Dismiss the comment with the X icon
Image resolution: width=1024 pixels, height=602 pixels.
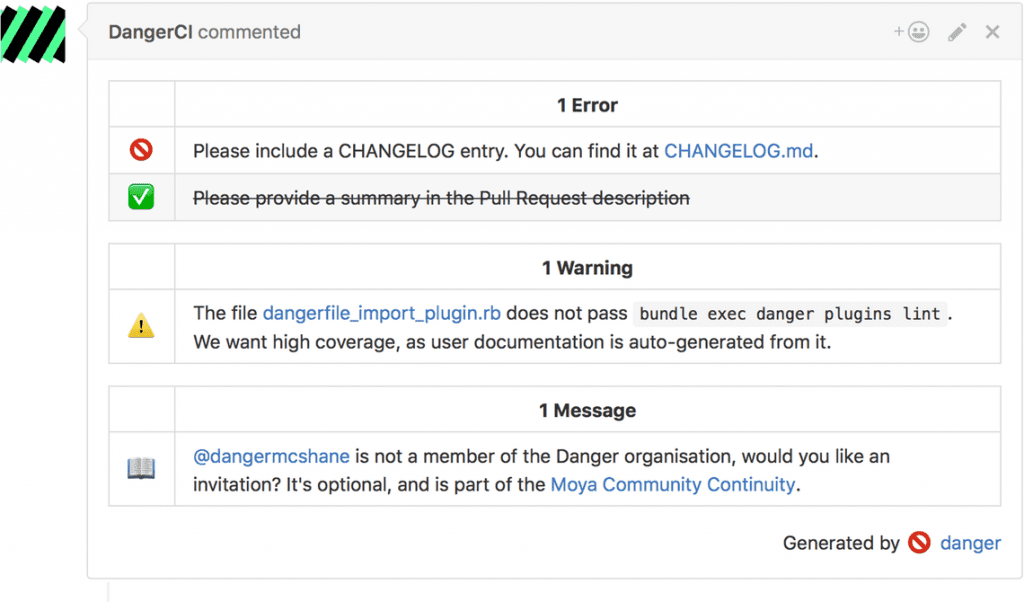[x=991, y=31]
